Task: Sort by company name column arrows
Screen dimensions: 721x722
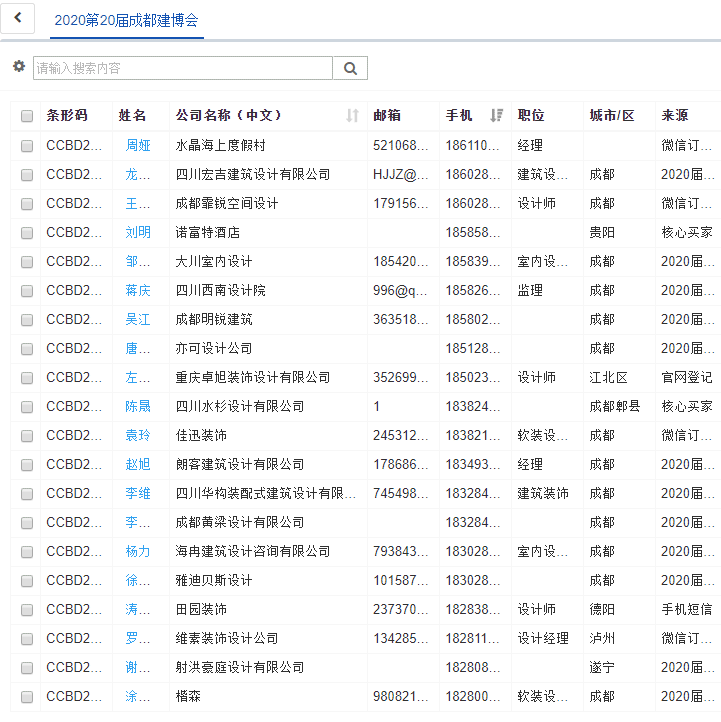Action: [352, 115]
